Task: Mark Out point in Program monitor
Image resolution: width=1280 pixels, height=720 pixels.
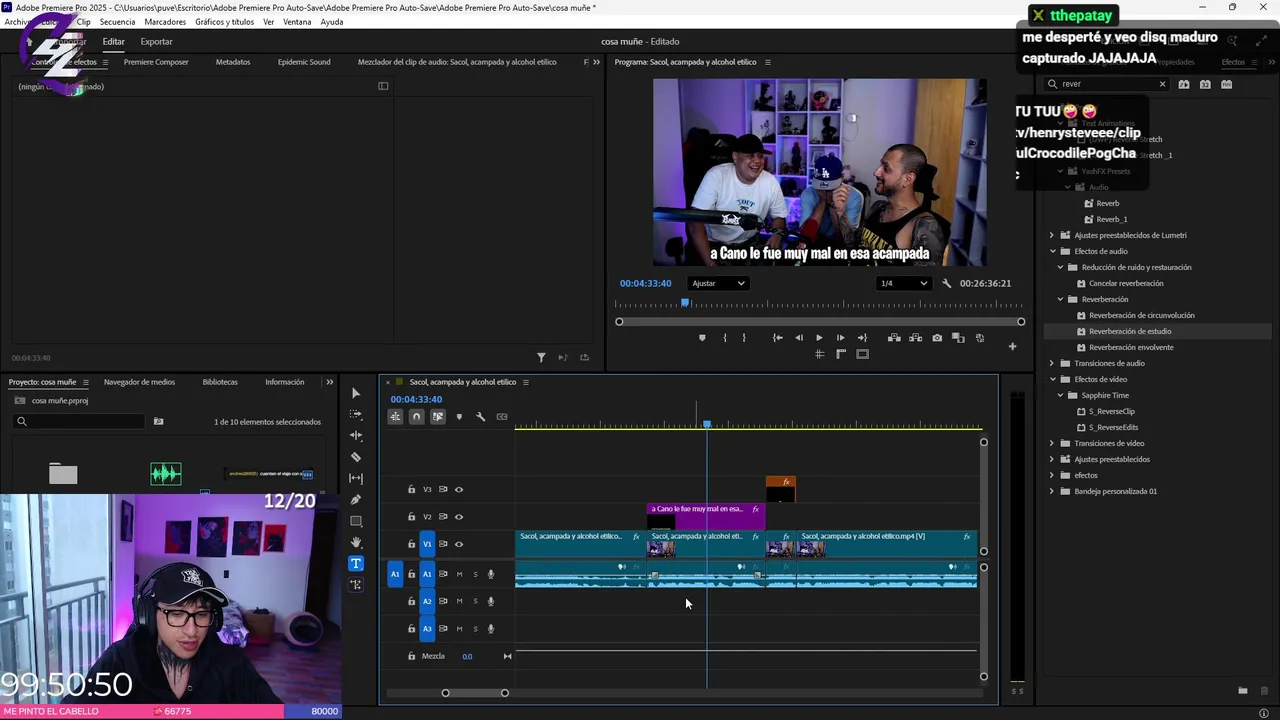Action: click(744, 338)
